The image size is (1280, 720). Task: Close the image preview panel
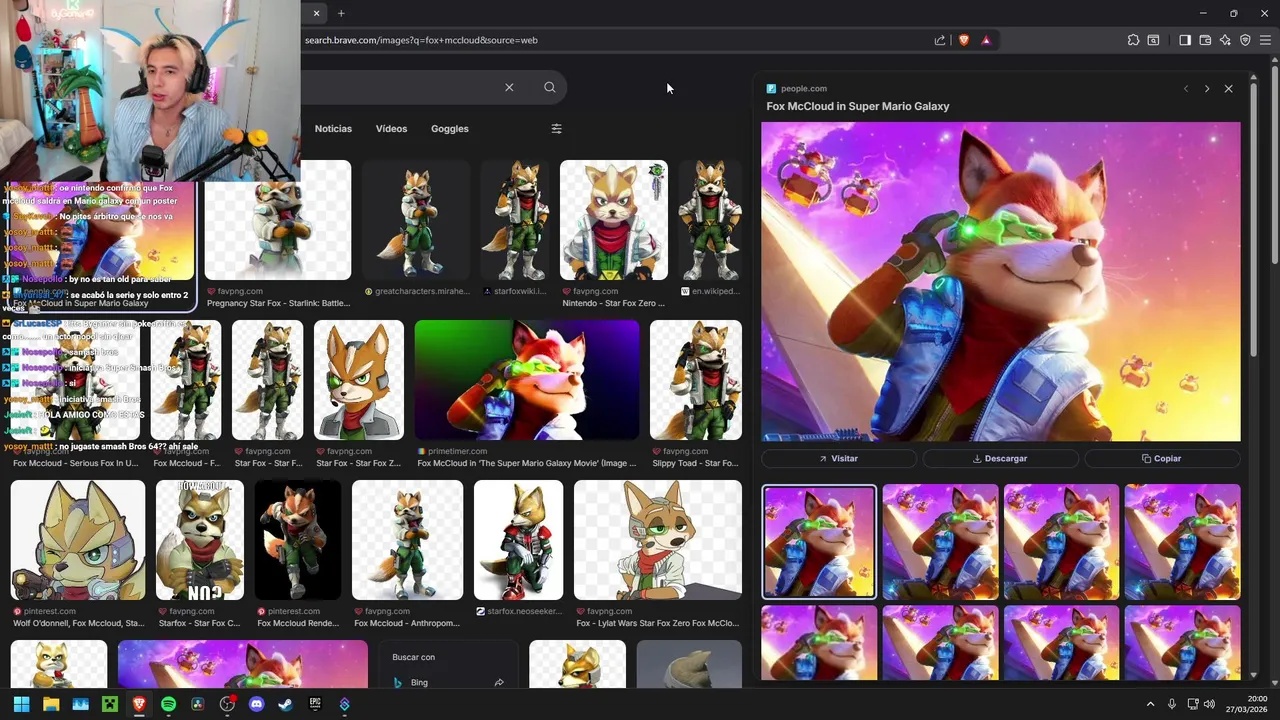coord(1229,88)
